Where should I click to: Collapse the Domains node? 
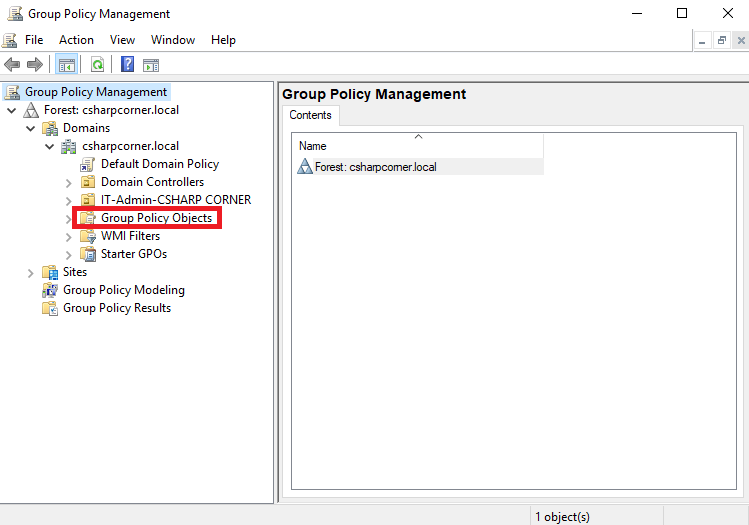(31, 129)
